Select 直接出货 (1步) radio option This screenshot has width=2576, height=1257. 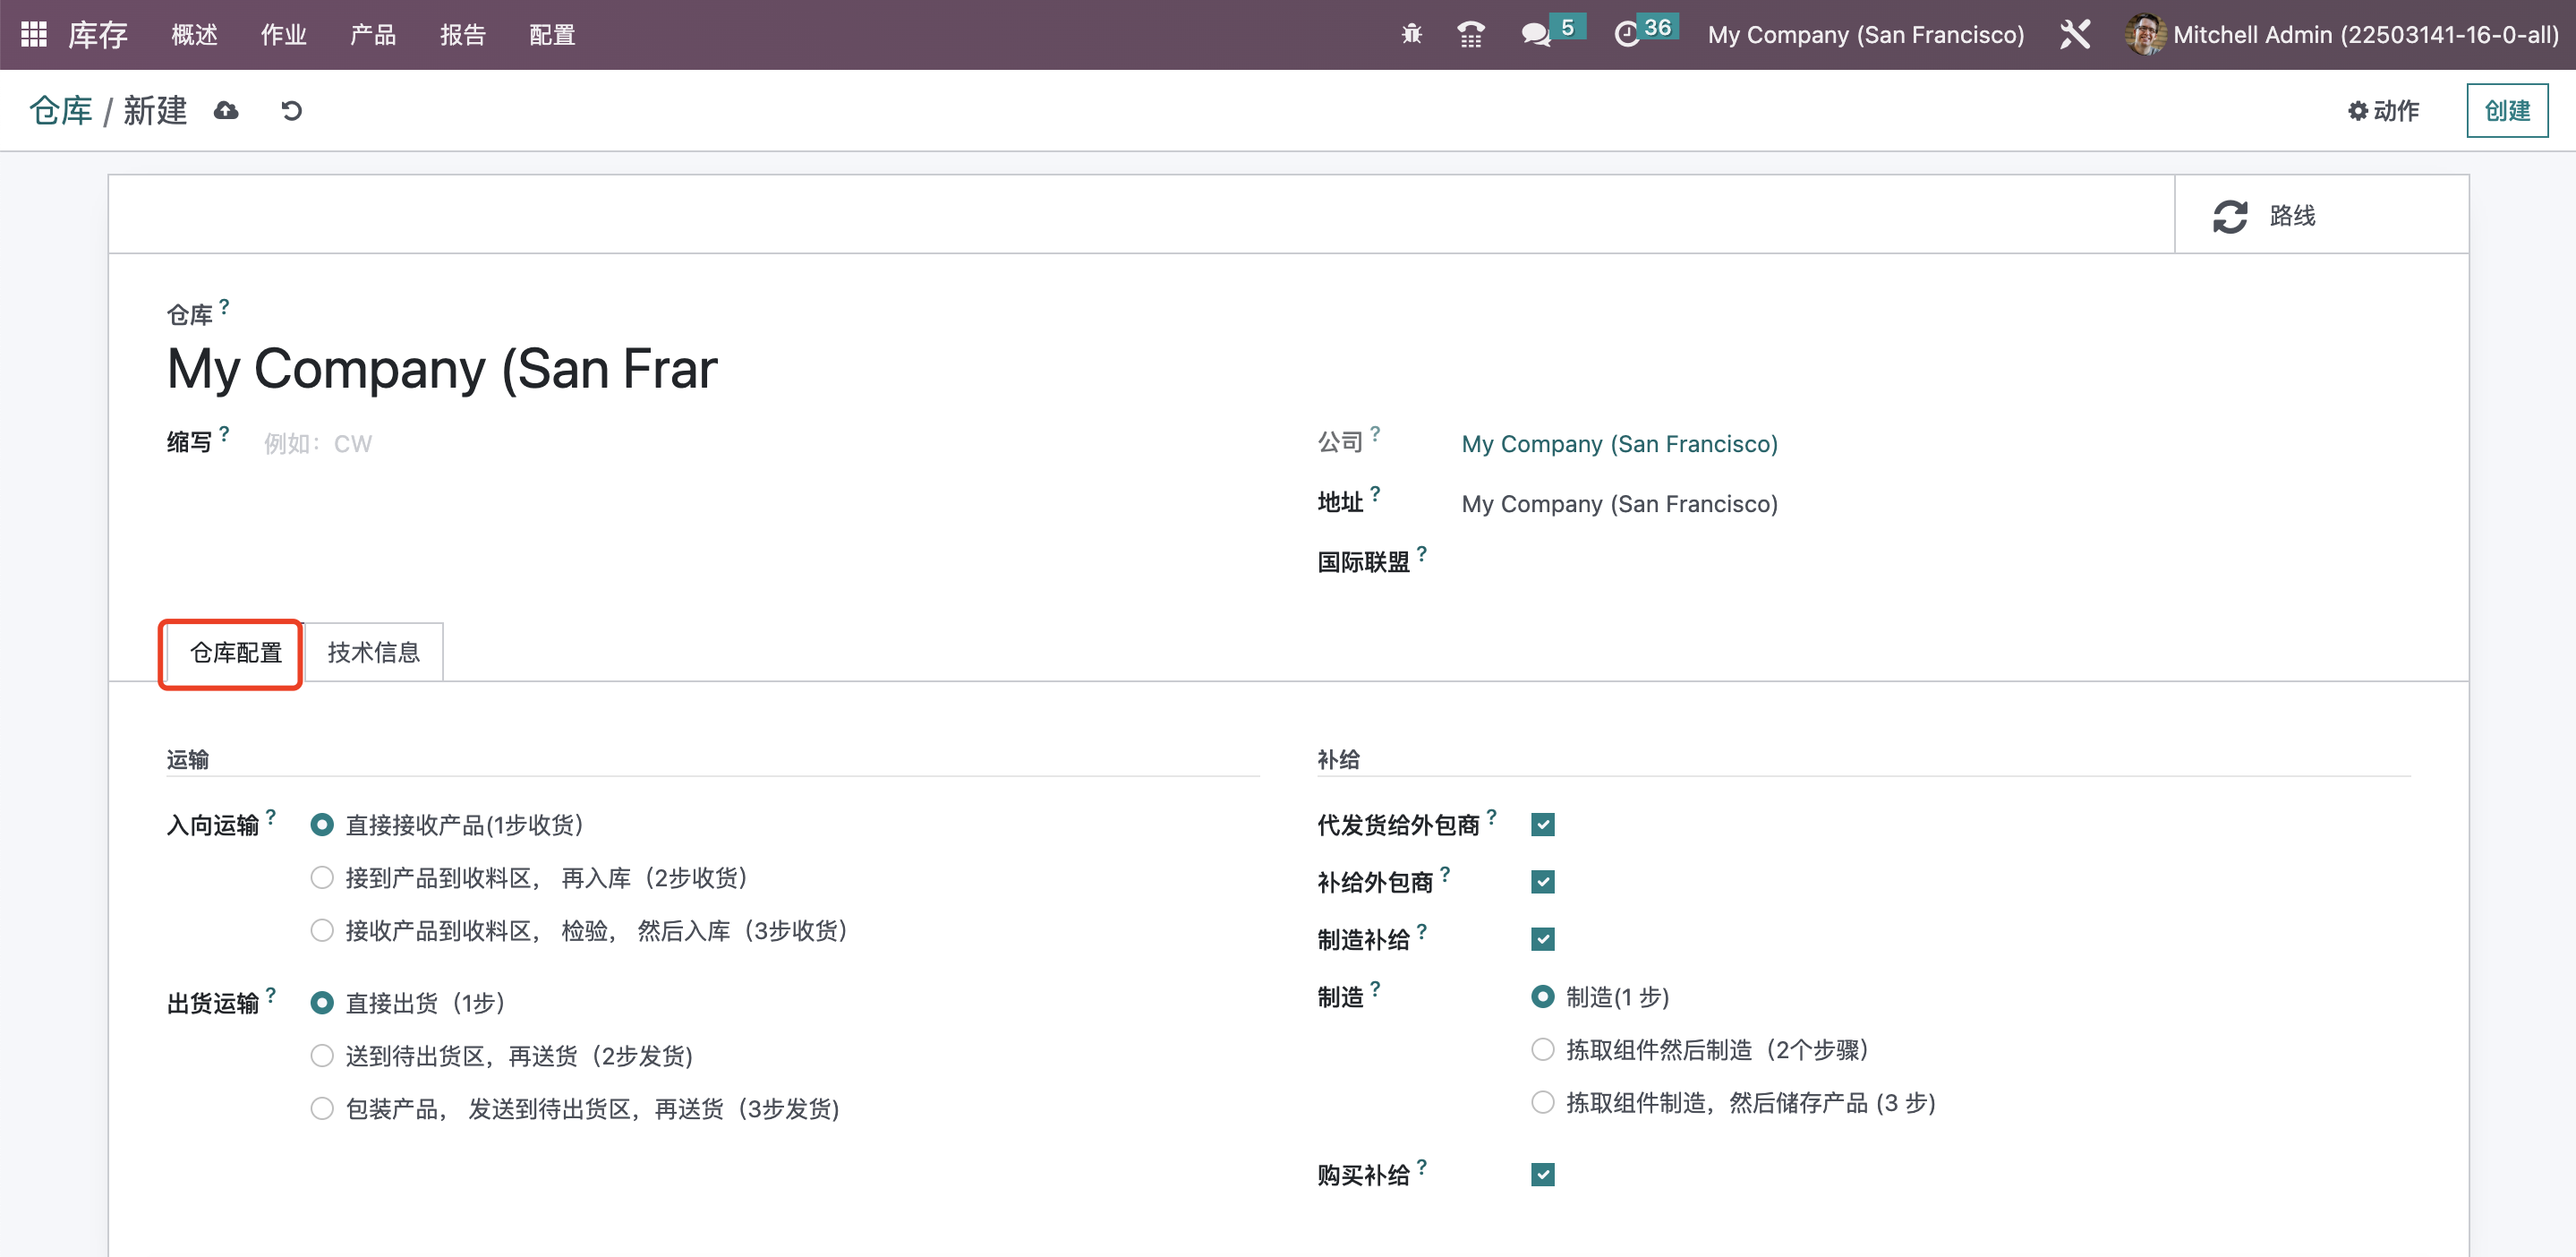321,1003
